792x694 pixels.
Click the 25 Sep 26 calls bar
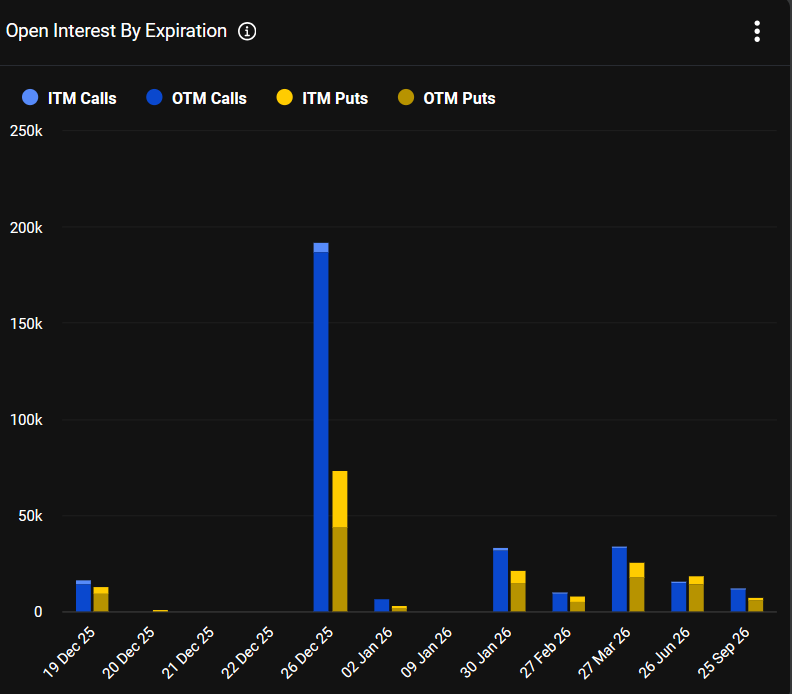tap(738, 600)
